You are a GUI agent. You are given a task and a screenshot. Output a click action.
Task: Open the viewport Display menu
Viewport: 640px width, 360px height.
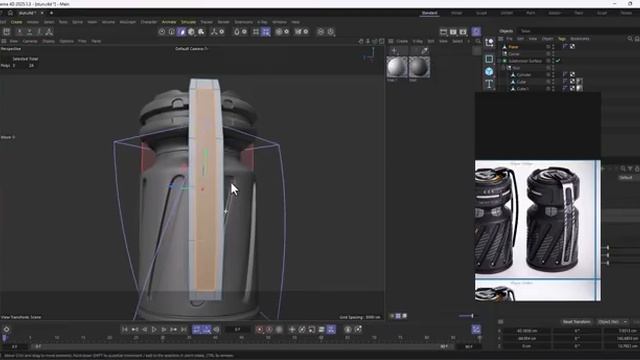pos(49,41)
